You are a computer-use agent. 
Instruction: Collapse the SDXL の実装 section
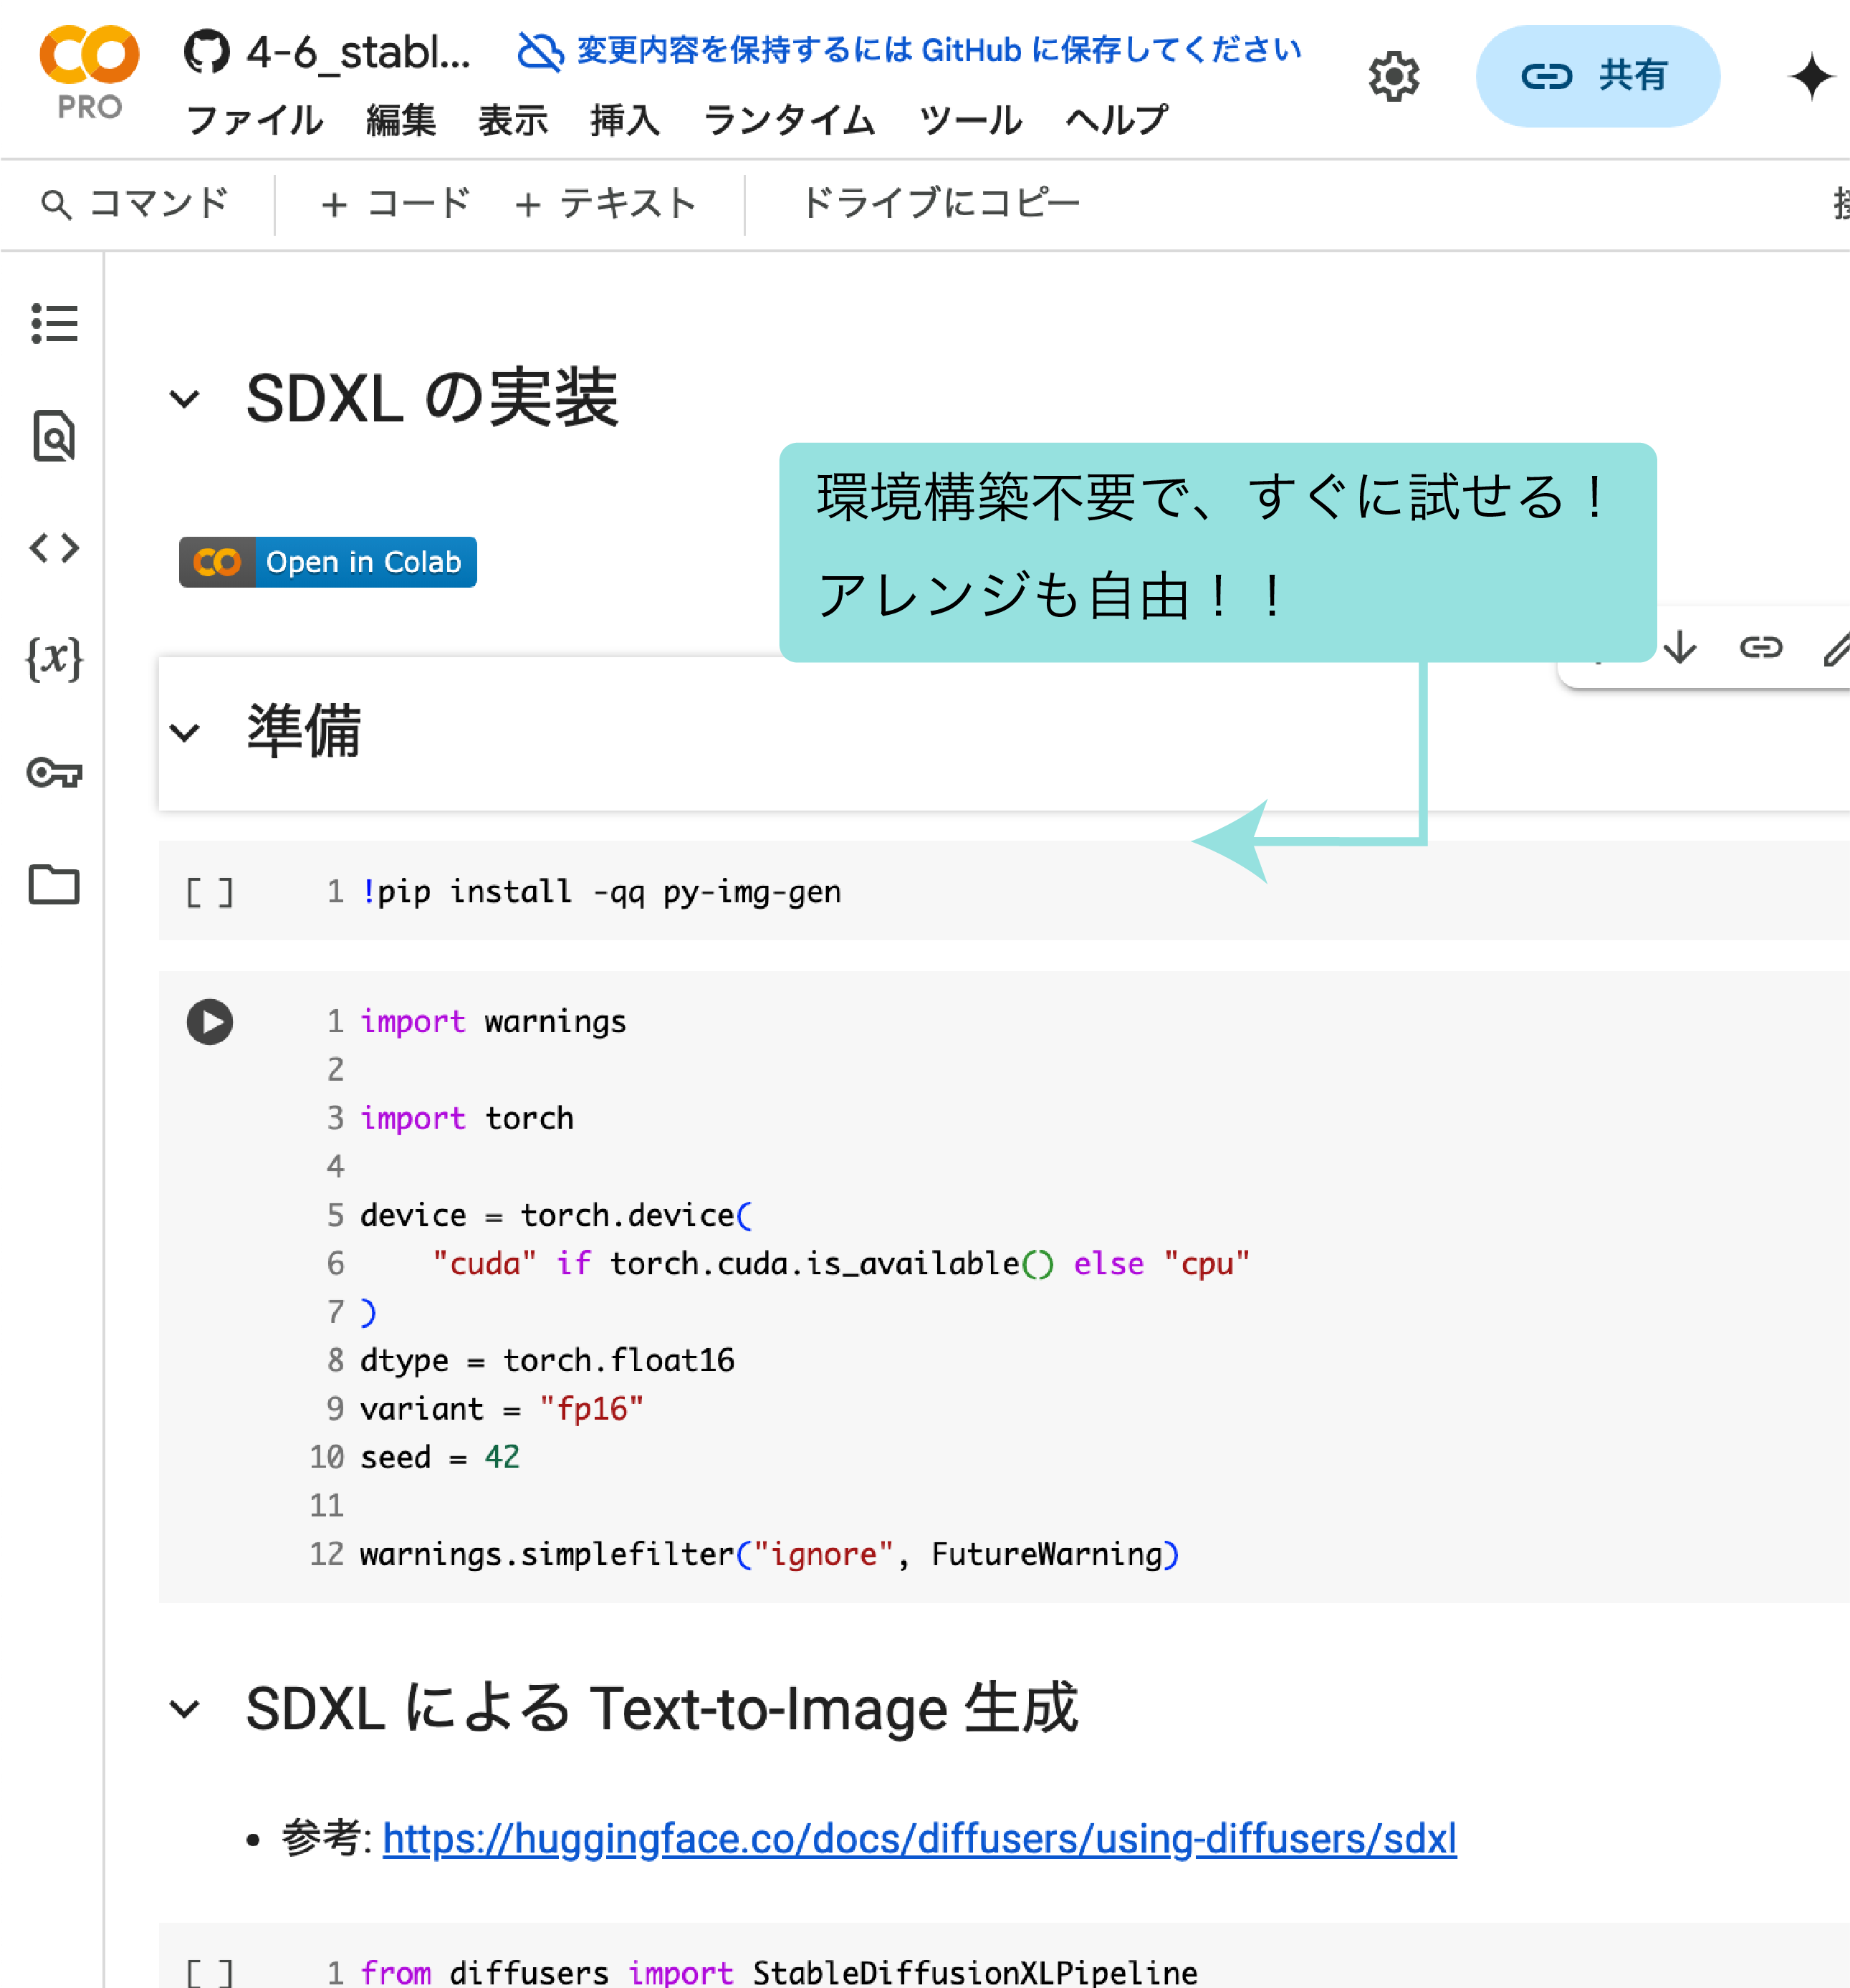(185, 399)
